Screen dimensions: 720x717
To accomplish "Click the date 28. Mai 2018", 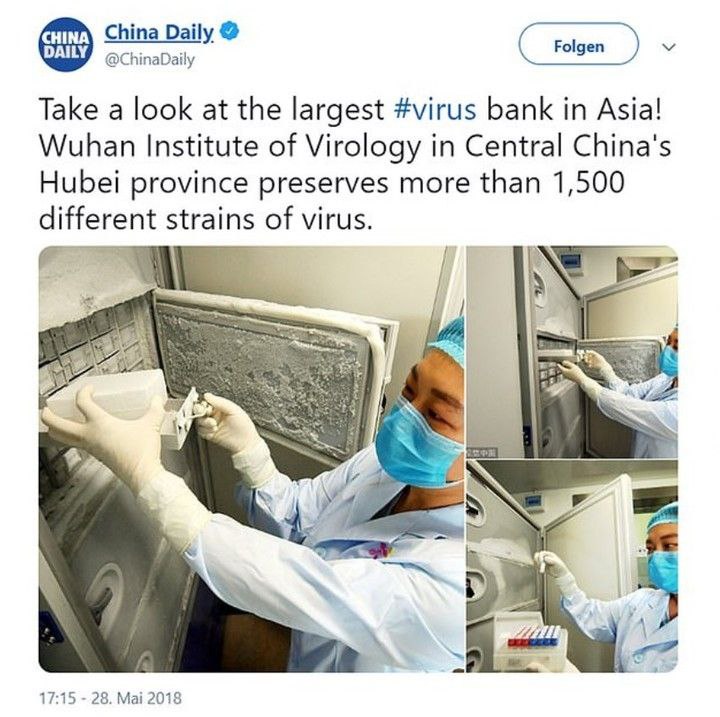I will pos(136,698).
